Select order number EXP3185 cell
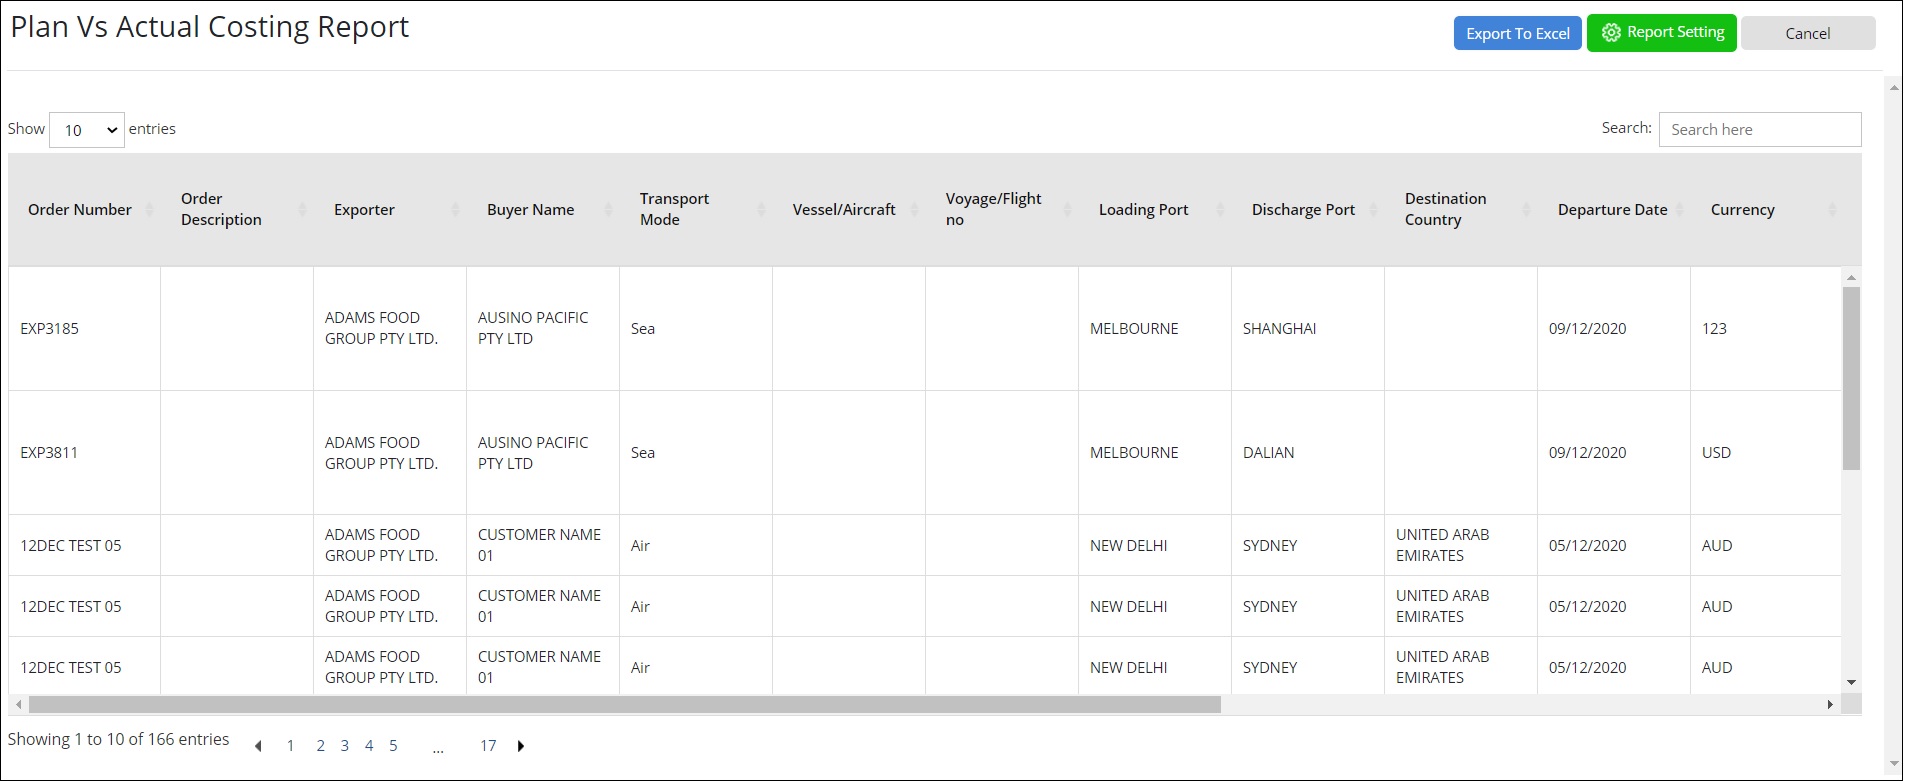 [85, 328]
